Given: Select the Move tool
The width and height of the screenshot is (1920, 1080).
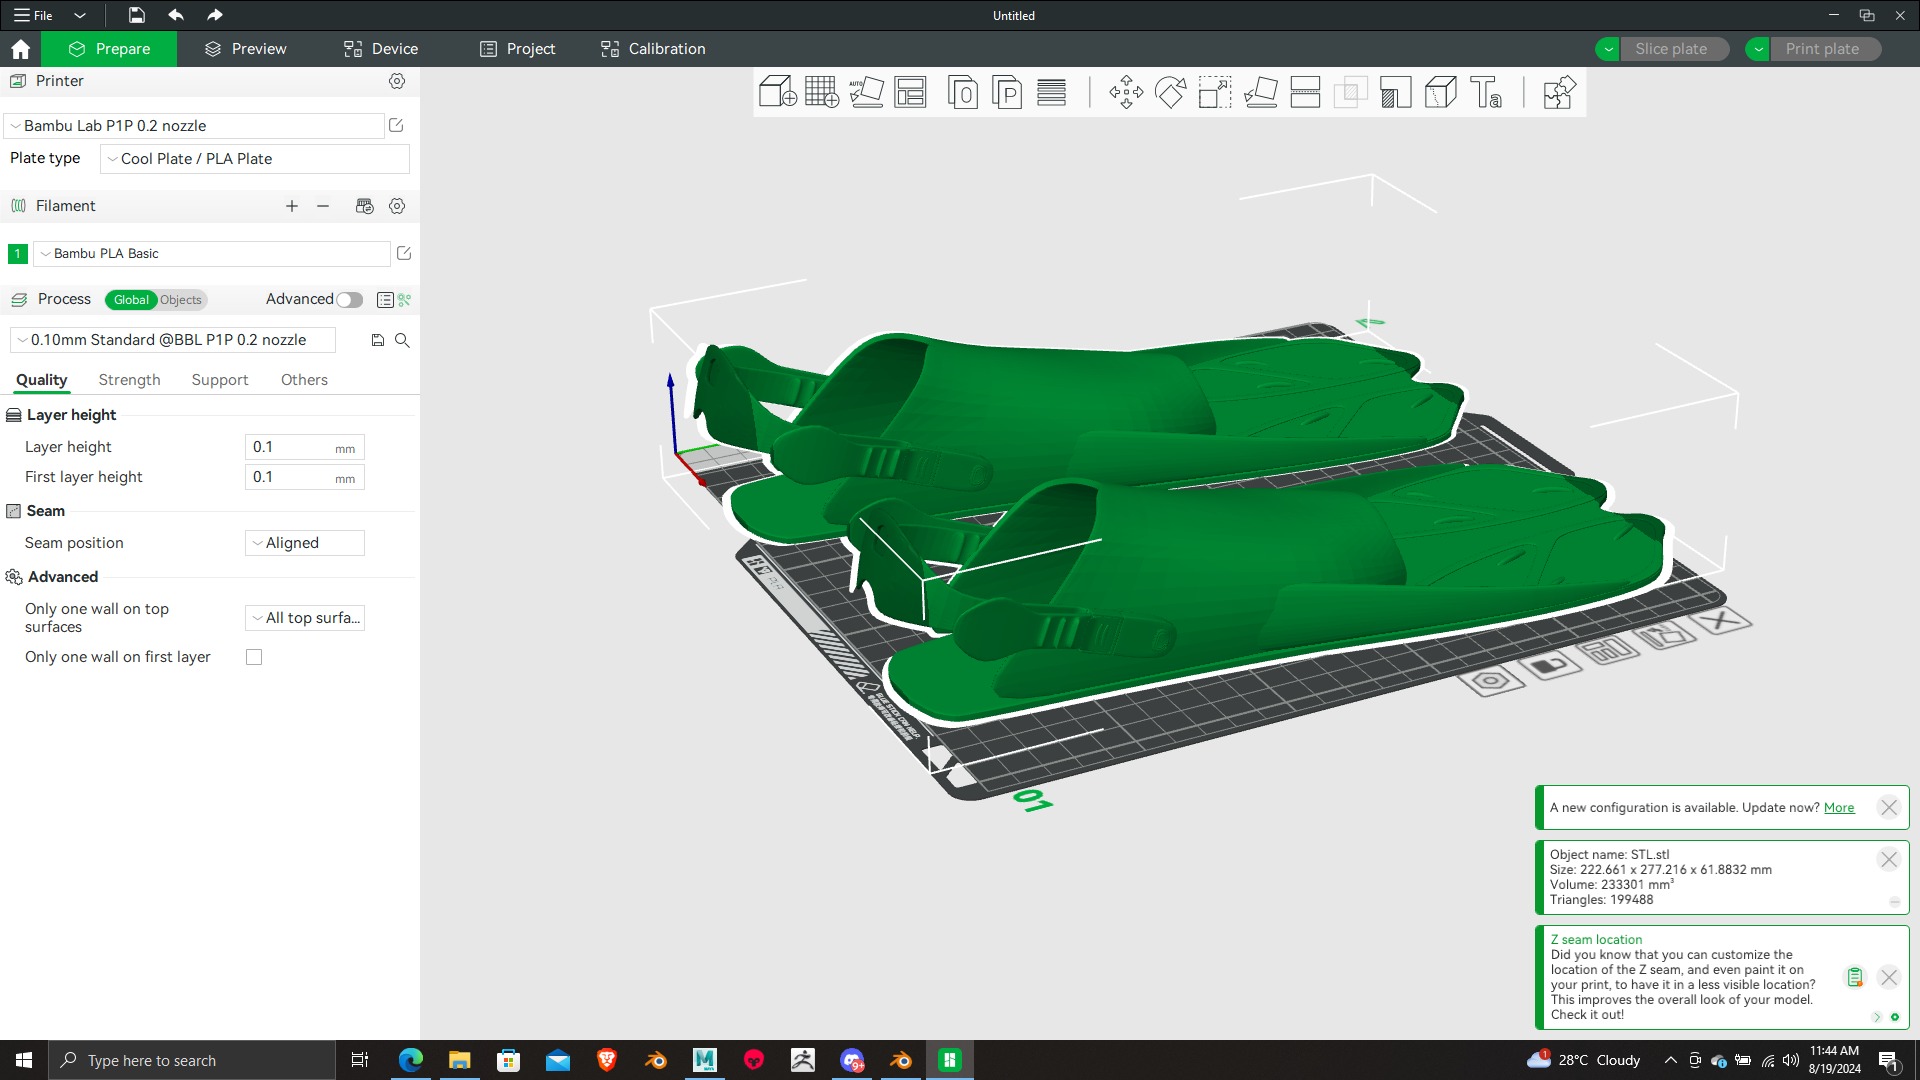Looking at the screenshot, I should (x=1126, y=92).
